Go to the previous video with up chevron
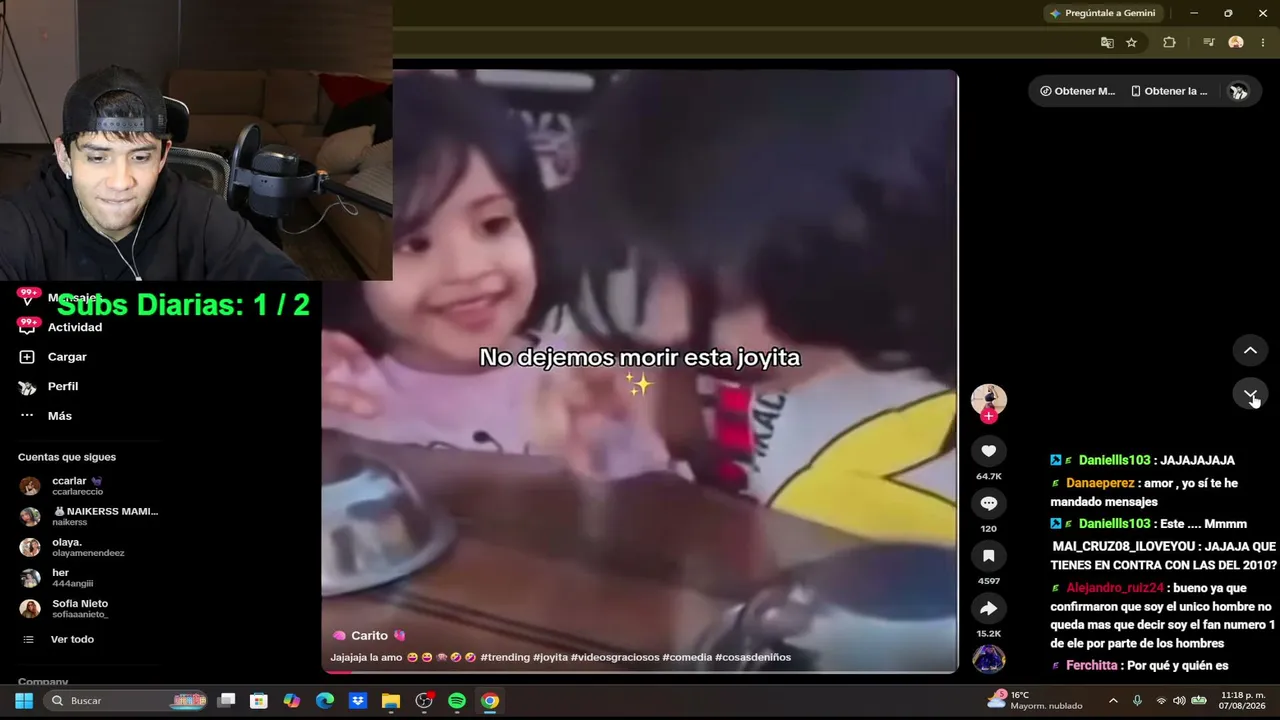 tap(1250, 350)
